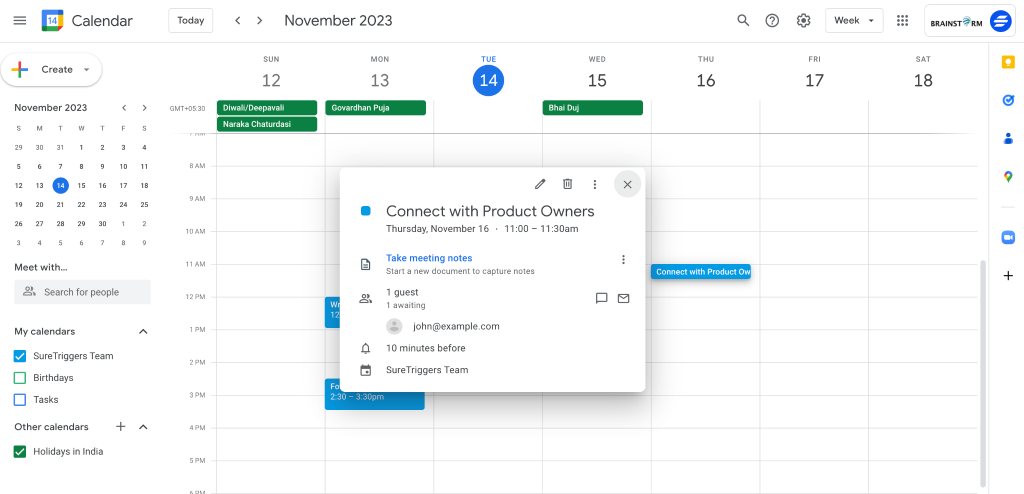Image resolution: width=1024 pixels, height=494 pixels.
Task: Check the Birthdays calendar
Action: 20,378
